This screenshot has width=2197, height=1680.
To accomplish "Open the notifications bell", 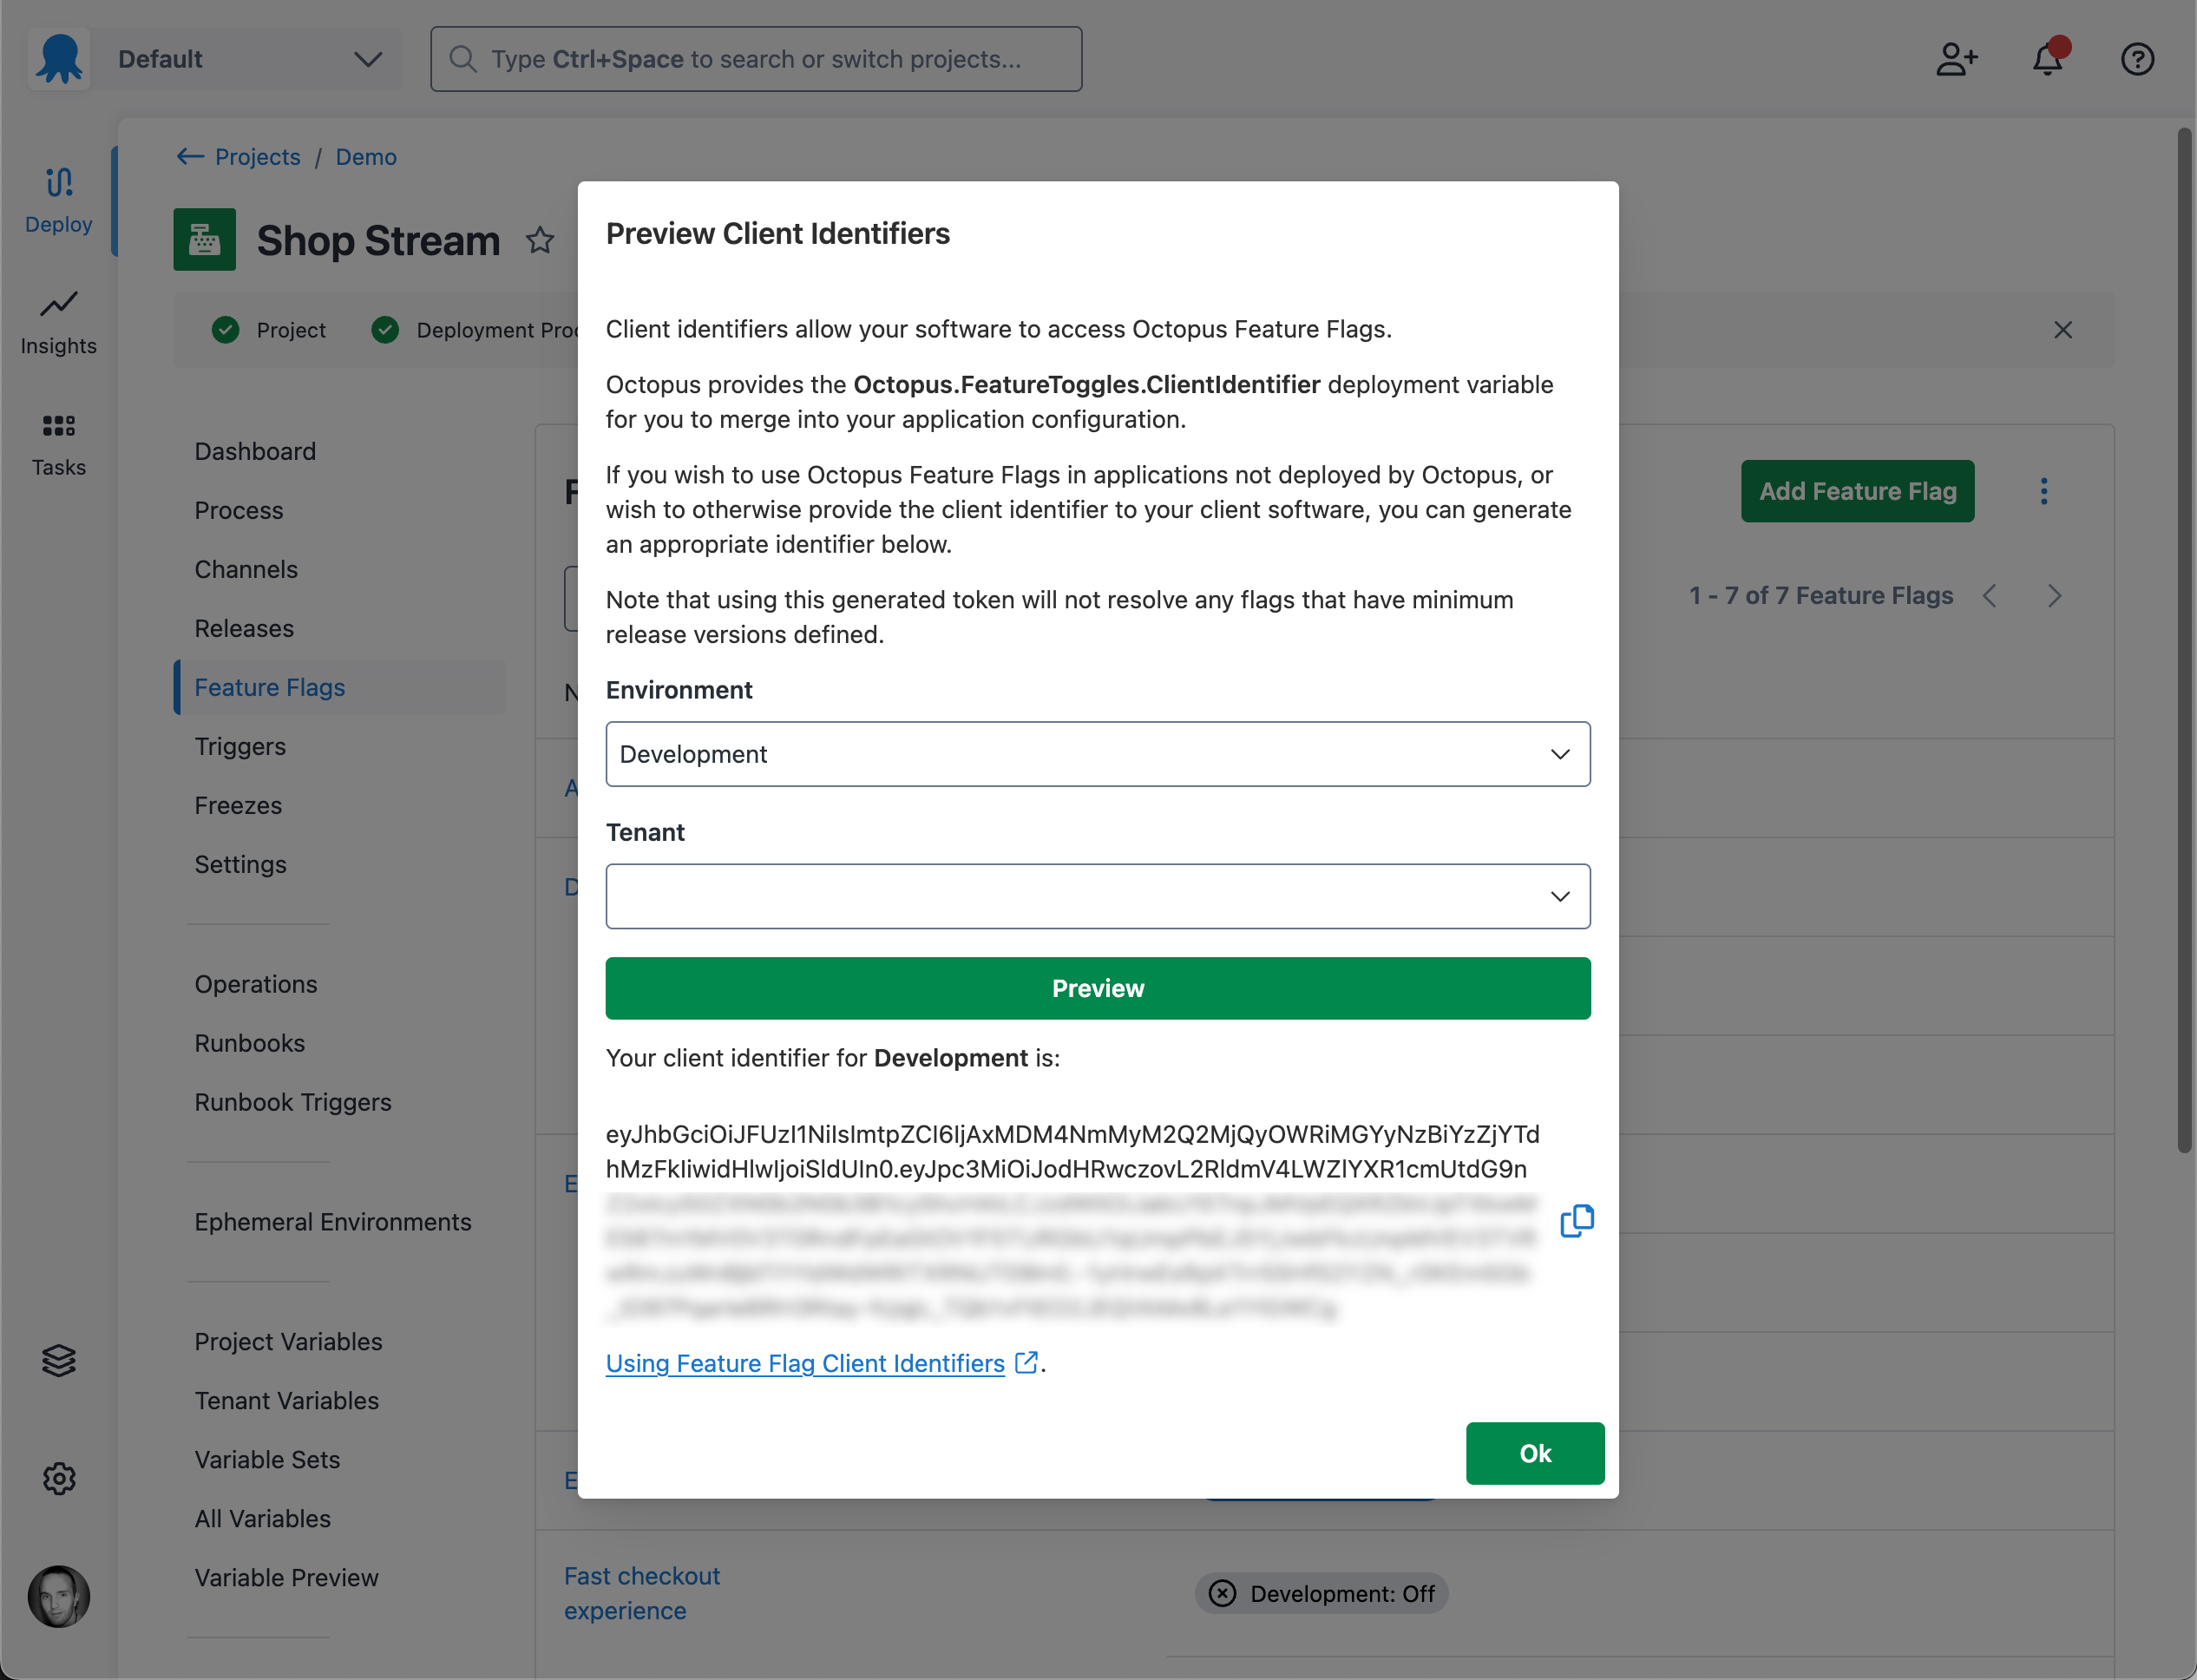I will [x=2047, y=59].
